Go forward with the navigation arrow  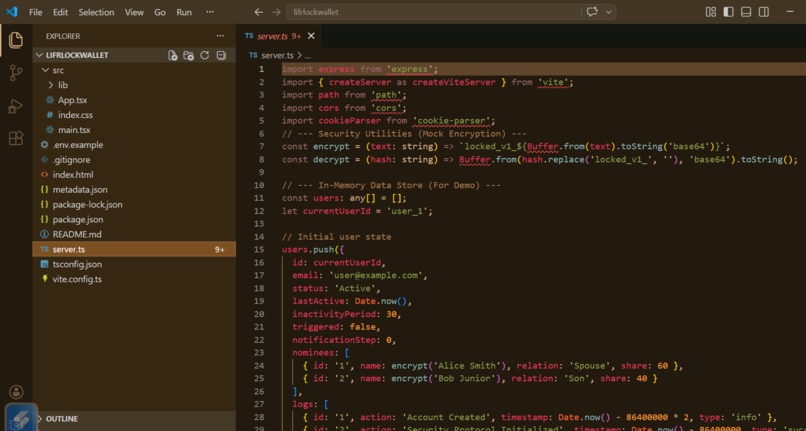coord(276,12)
